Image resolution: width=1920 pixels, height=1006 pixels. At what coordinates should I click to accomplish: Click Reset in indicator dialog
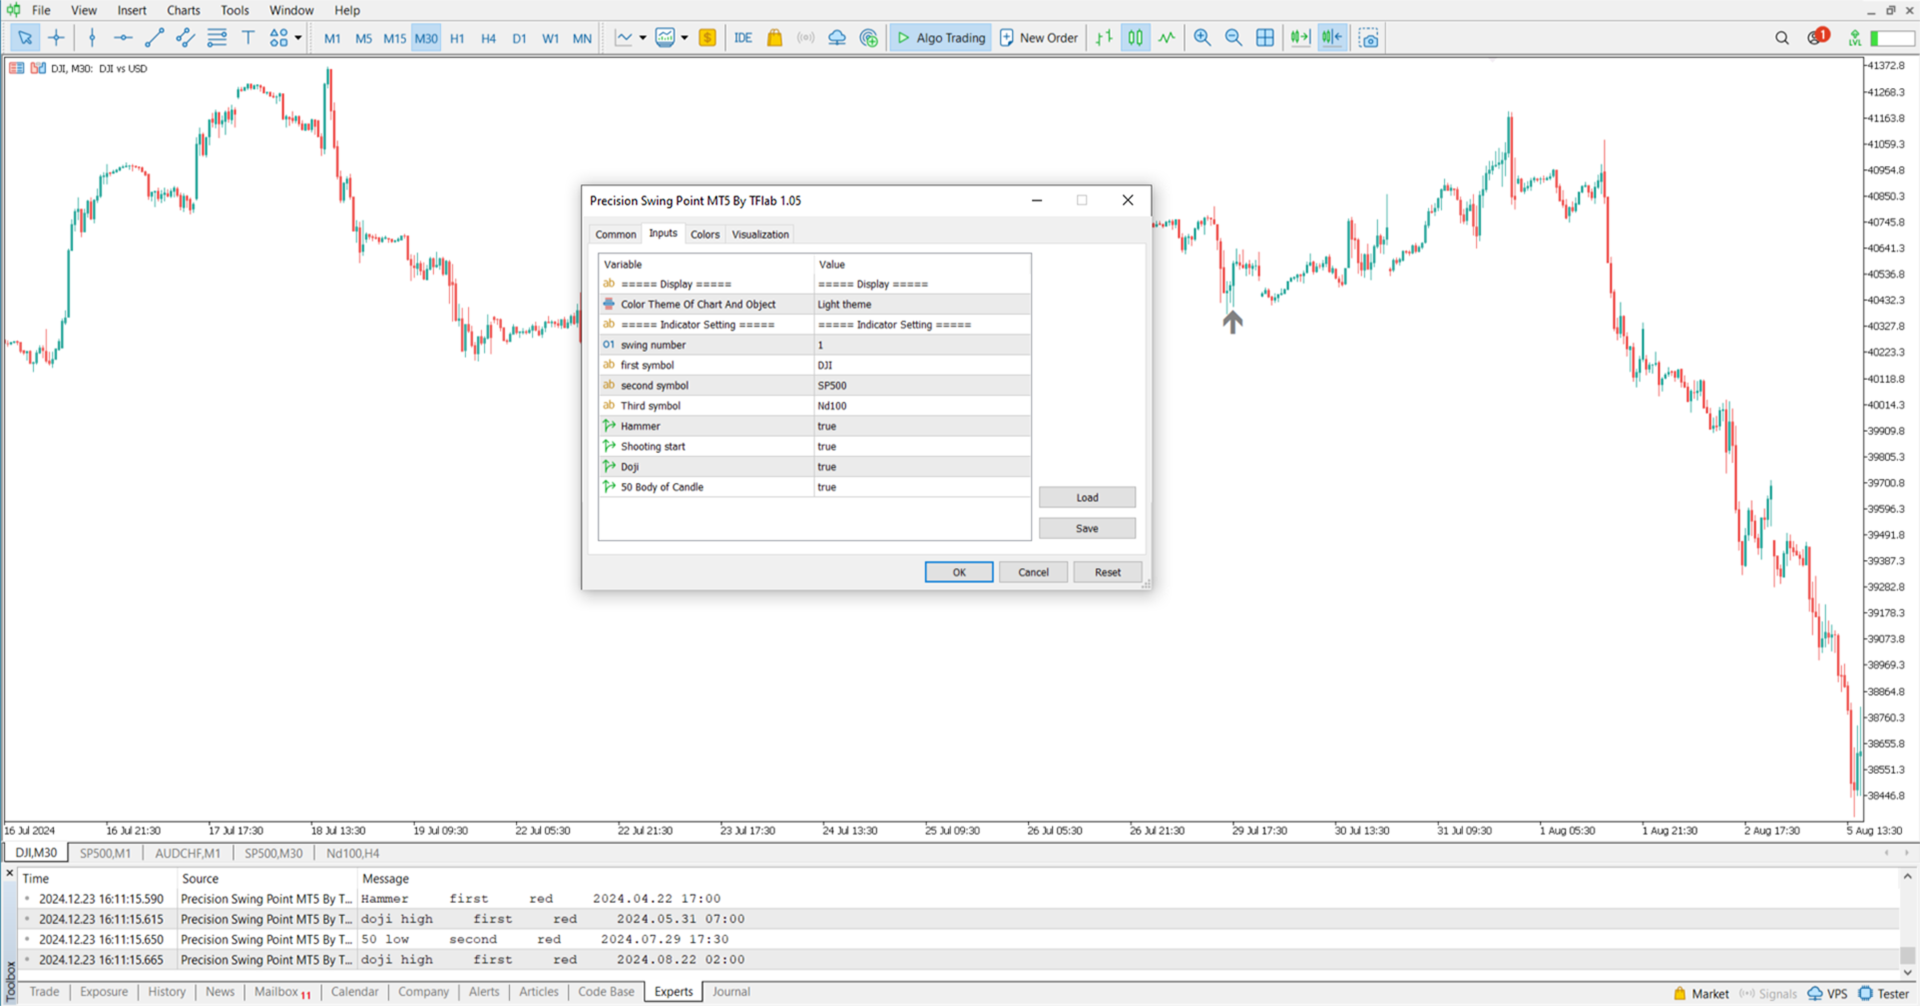coord(1107,572)
